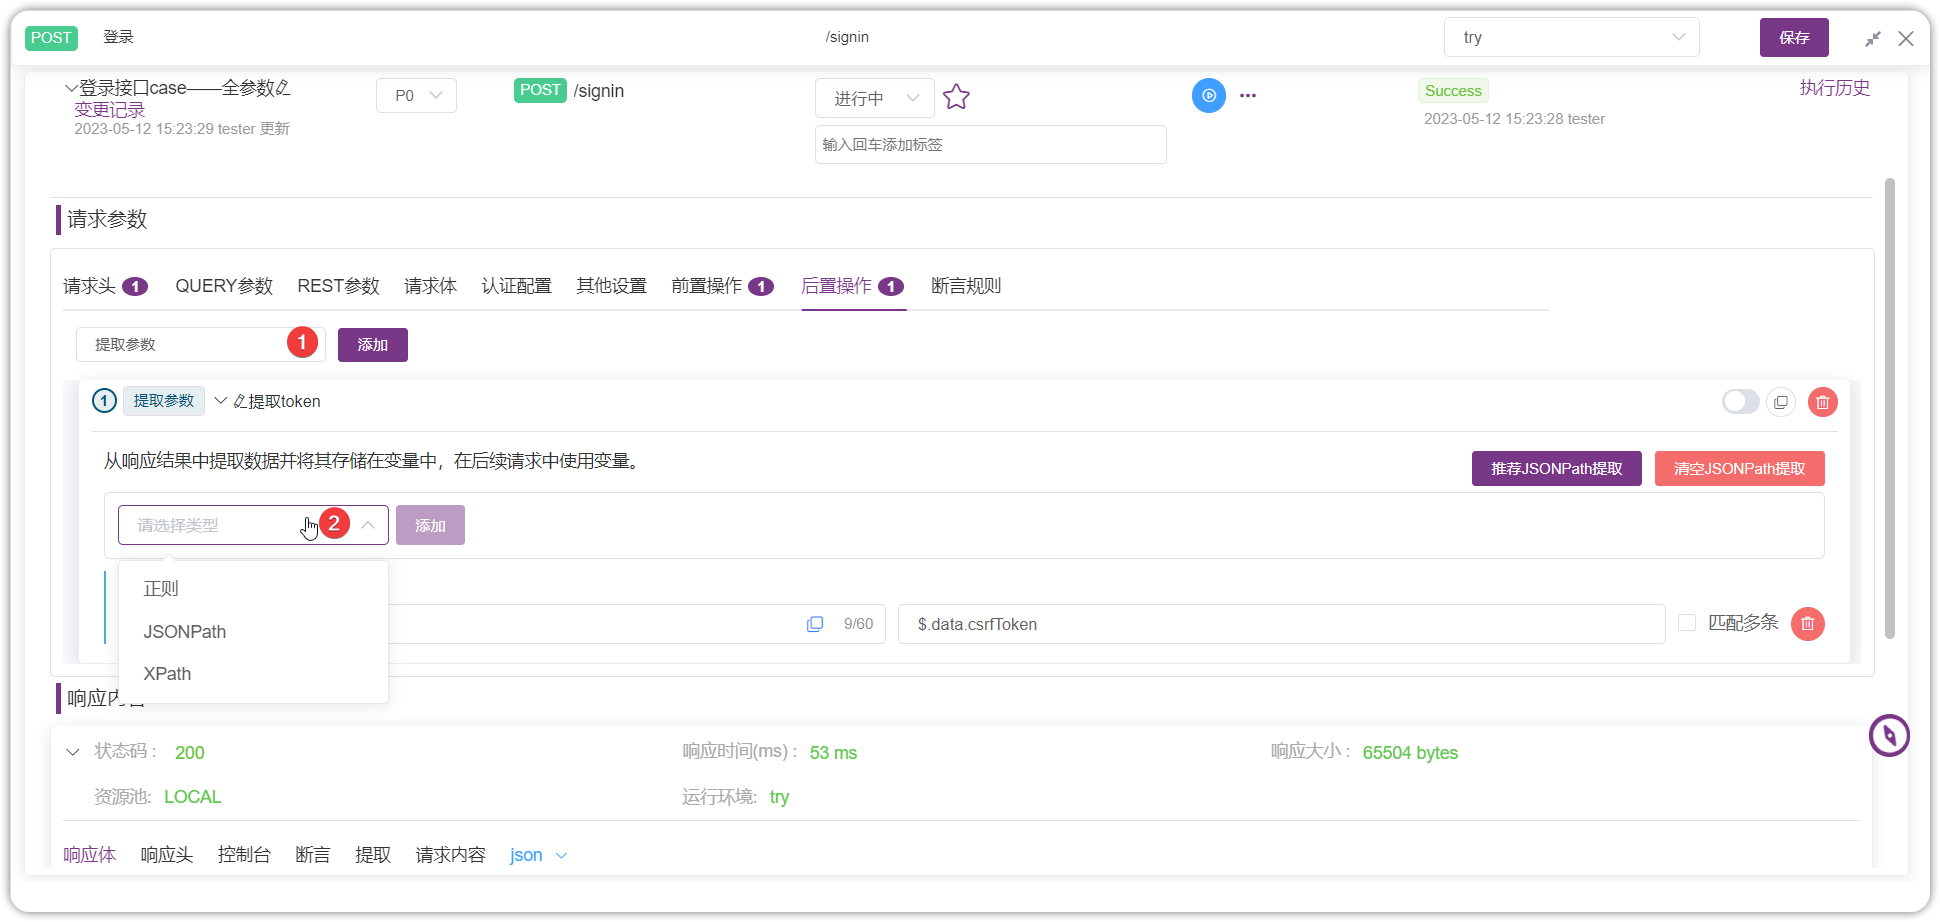Show the 提取 response tab
Image resolution: width=1940 pixels, height=922 pixels.
click(373, 855)
